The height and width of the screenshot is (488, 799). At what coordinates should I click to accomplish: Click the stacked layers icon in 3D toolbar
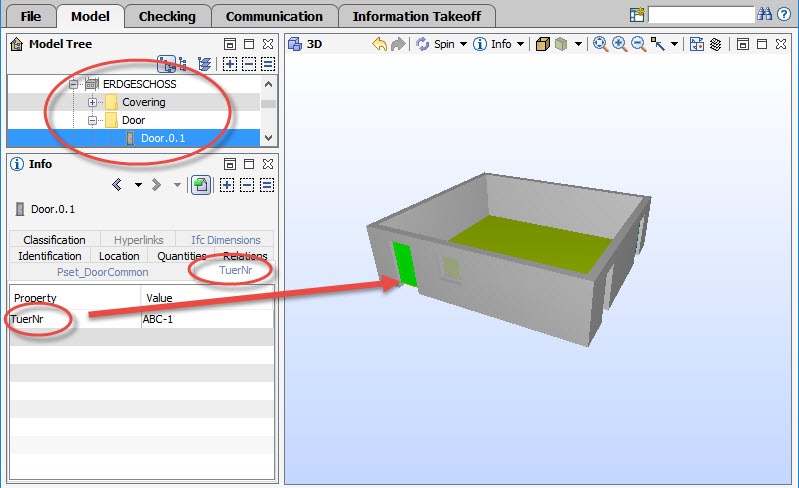tap(715, 44)
